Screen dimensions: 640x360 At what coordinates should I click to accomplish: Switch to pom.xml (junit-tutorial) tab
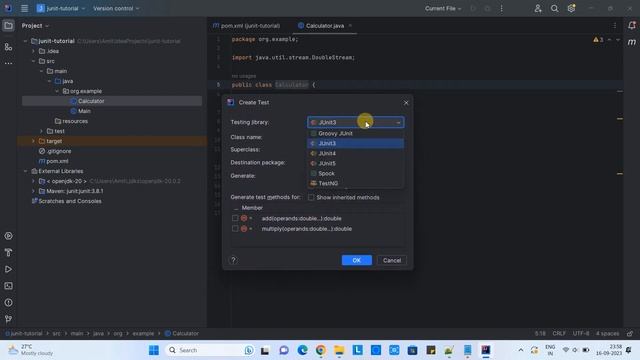pyautogui.click(x=247, y=26)
